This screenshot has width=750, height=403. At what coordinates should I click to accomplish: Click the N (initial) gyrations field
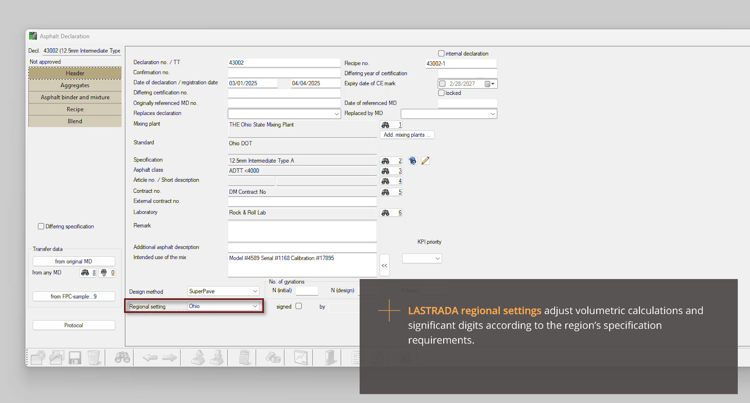pyautogui.click(x=307, y=291)
